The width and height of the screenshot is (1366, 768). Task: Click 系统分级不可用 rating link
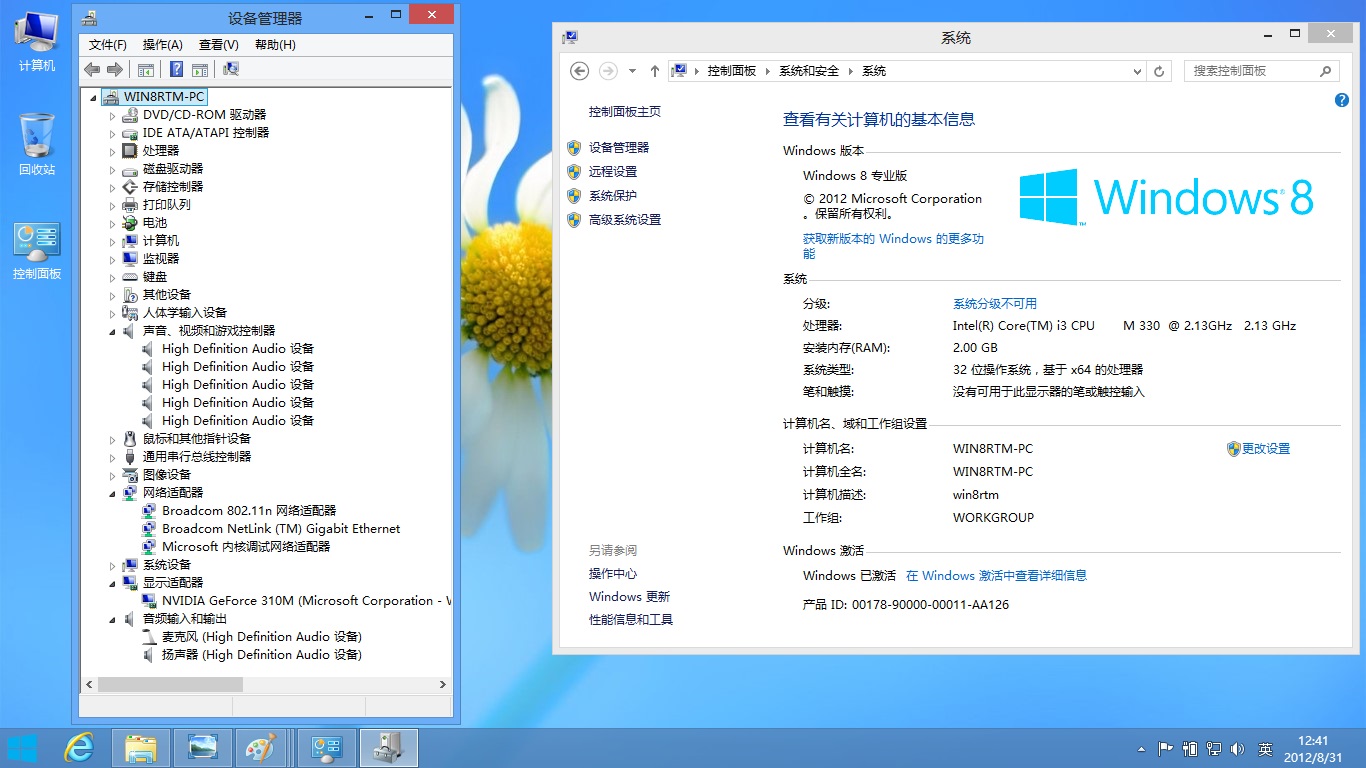(x=995, y=304)
